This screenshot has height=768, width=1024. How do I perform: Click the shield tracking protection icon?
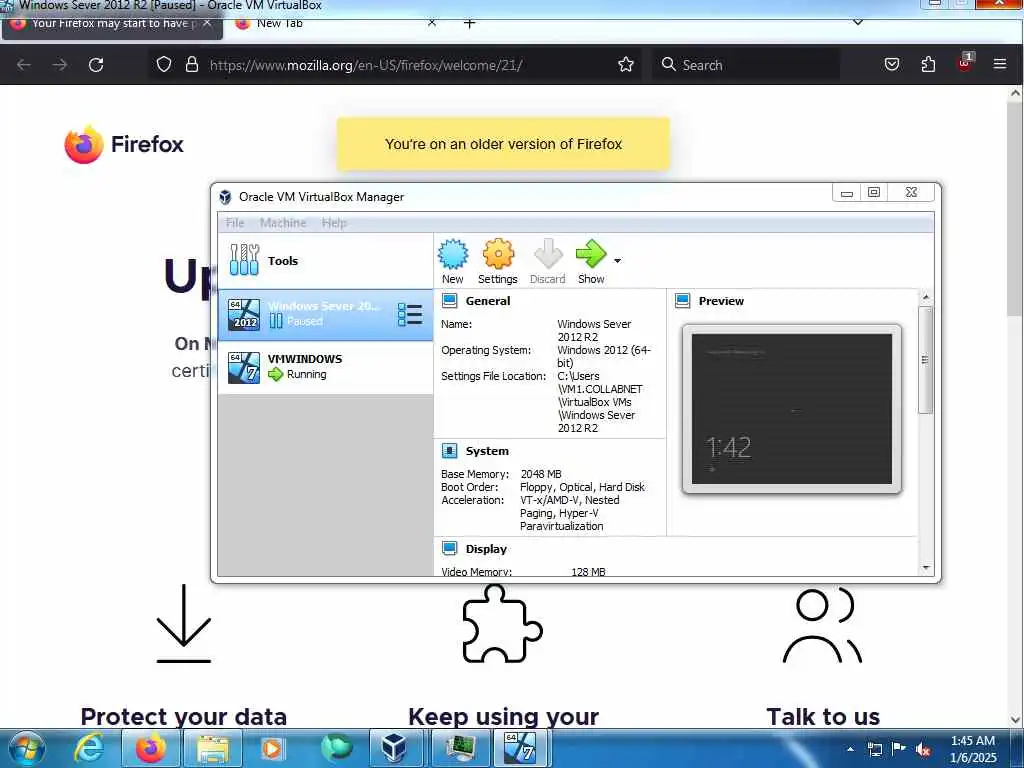pos(164,65)
